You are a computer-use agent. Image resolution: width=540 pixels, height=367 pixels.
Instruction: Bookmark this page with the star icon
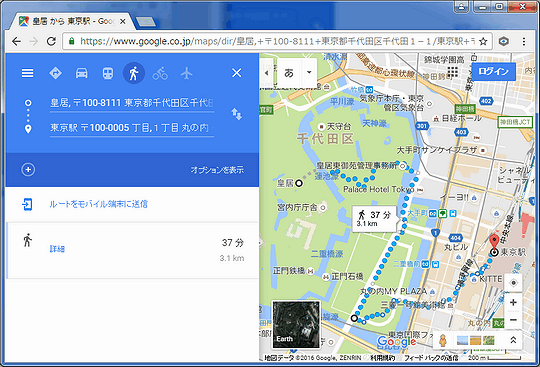pyautogui.click(x=483, y=42)
